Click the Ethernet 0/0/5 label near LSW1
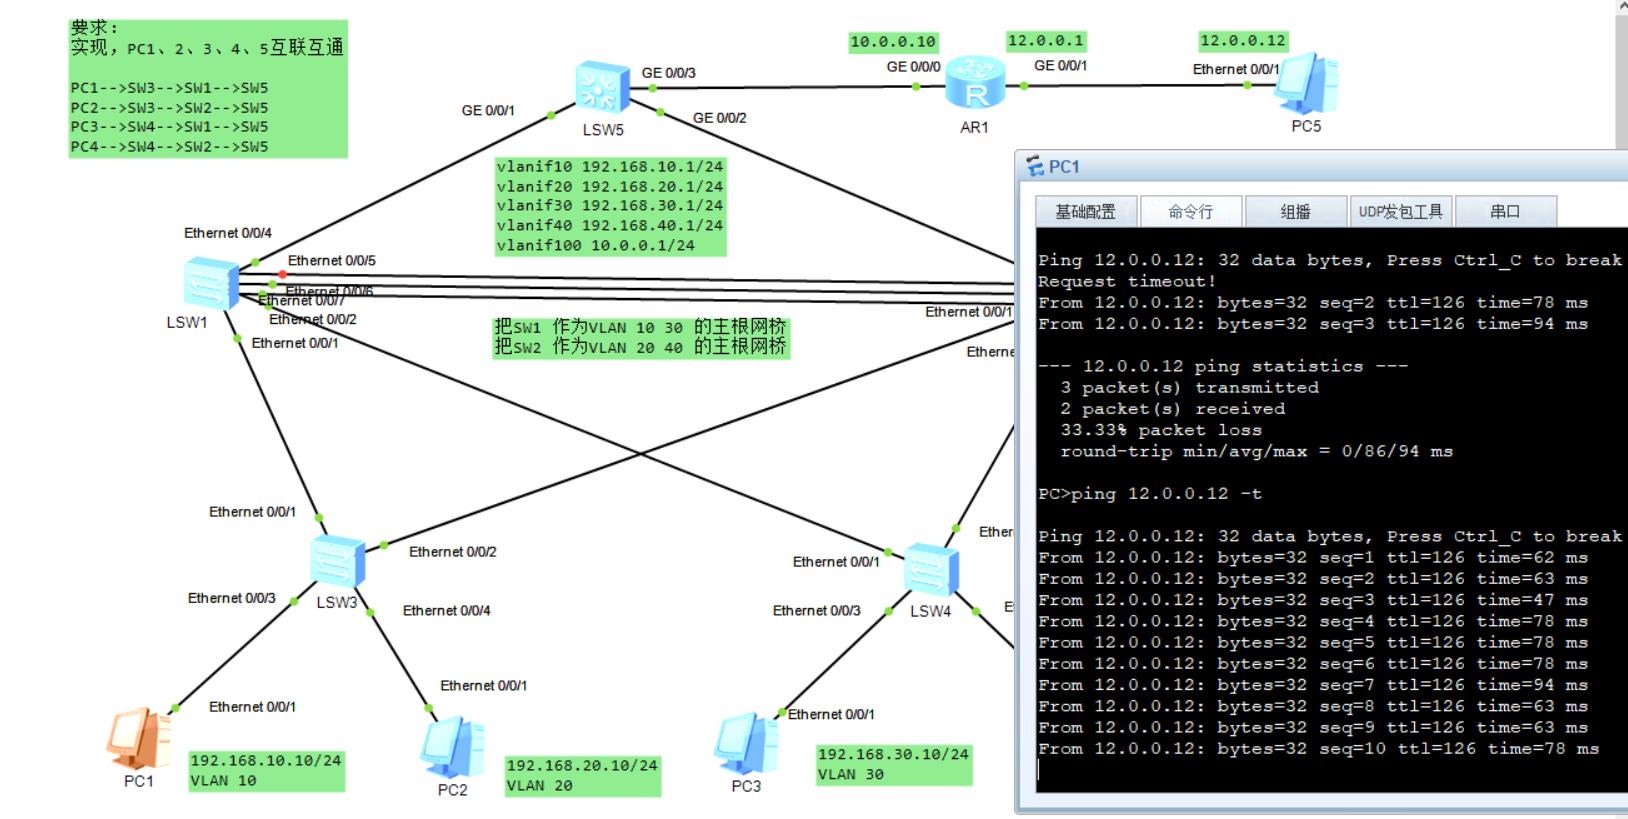This screenshot has height=819, width=1628. (x=332, y=261)
